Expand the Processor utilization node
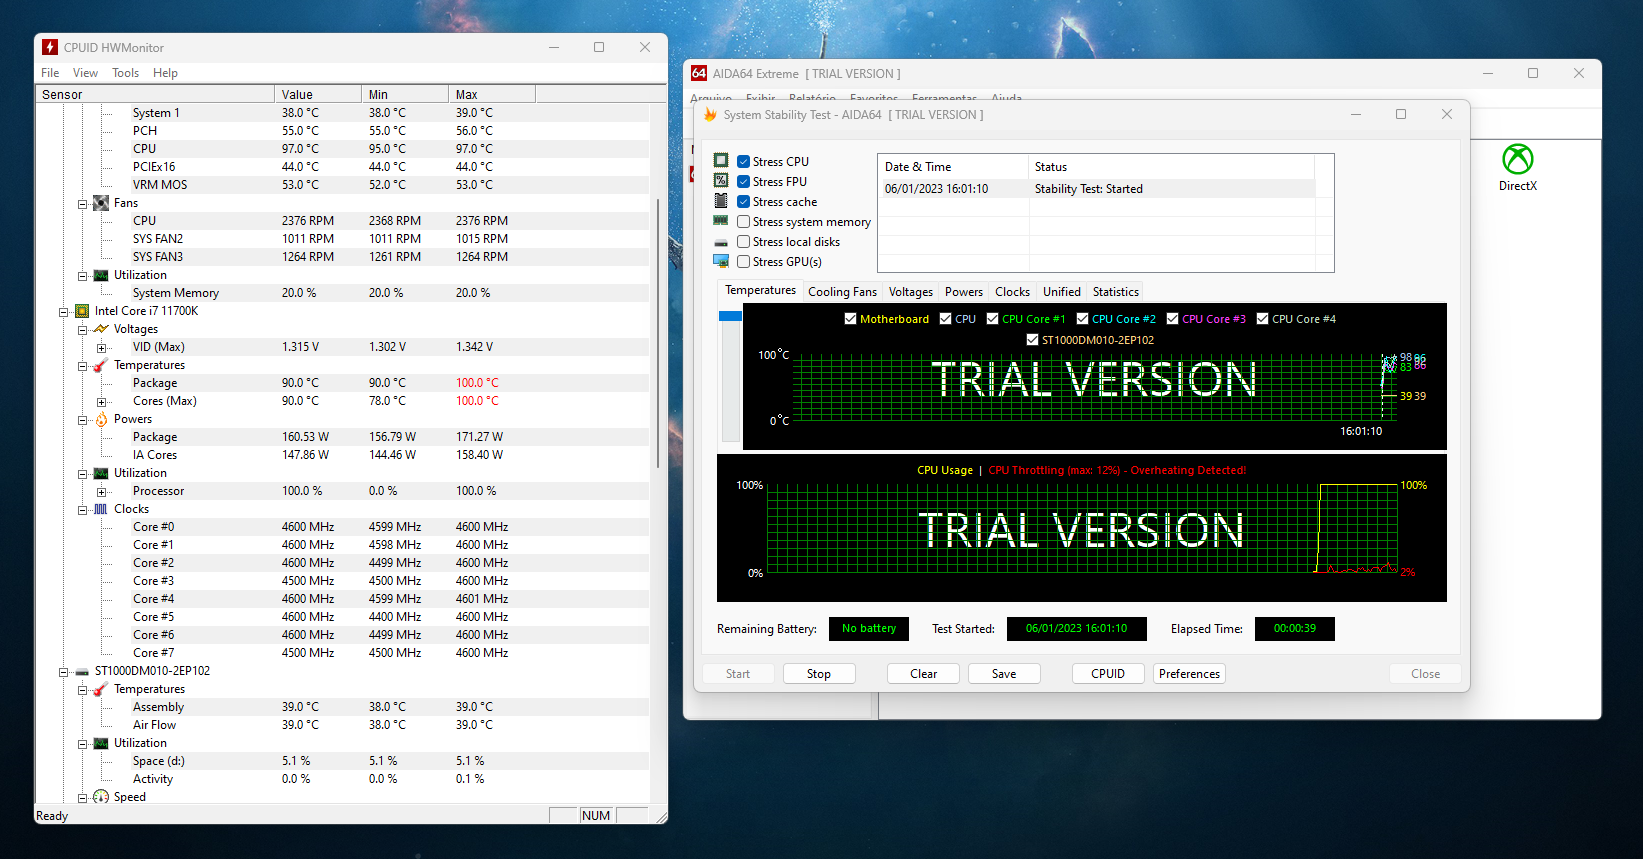This screenshot has width=1643, height=859. pyautogui.click(x=102, y=492)
